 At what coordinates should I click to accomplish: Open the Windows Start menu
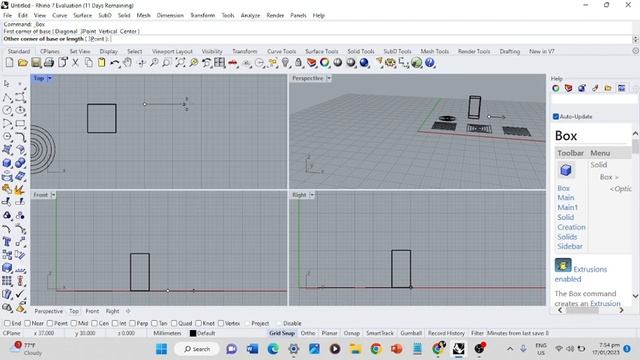tap(162, 349)
